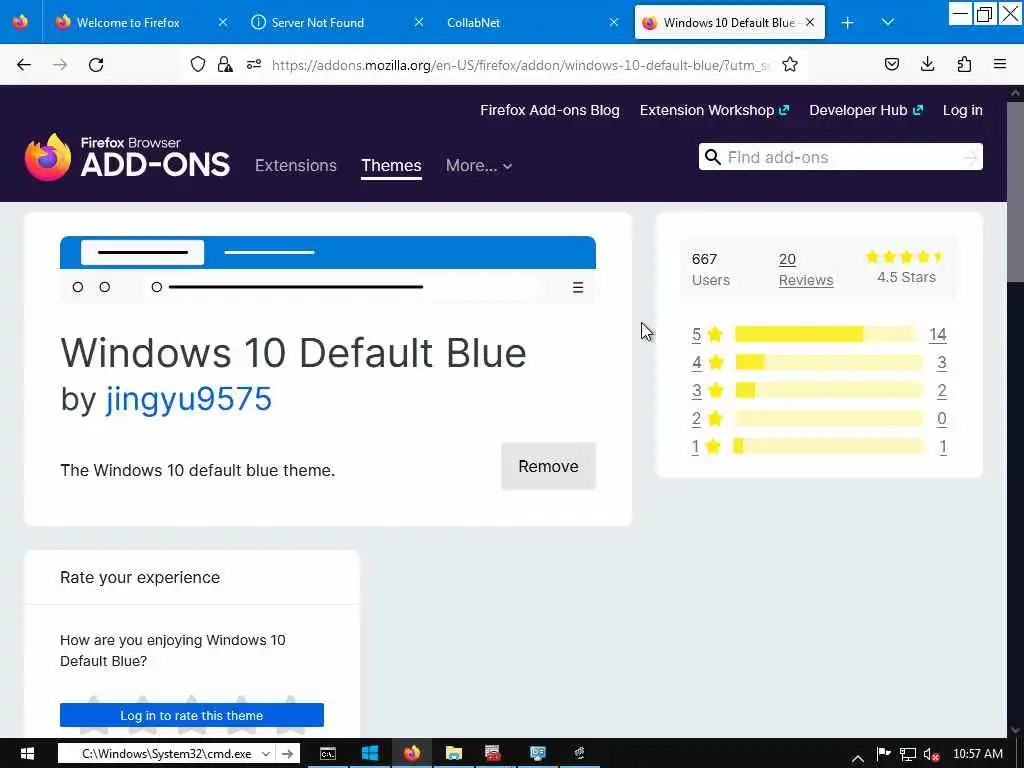Expand the taskbar address dropdown arrow

coord(266,754)
